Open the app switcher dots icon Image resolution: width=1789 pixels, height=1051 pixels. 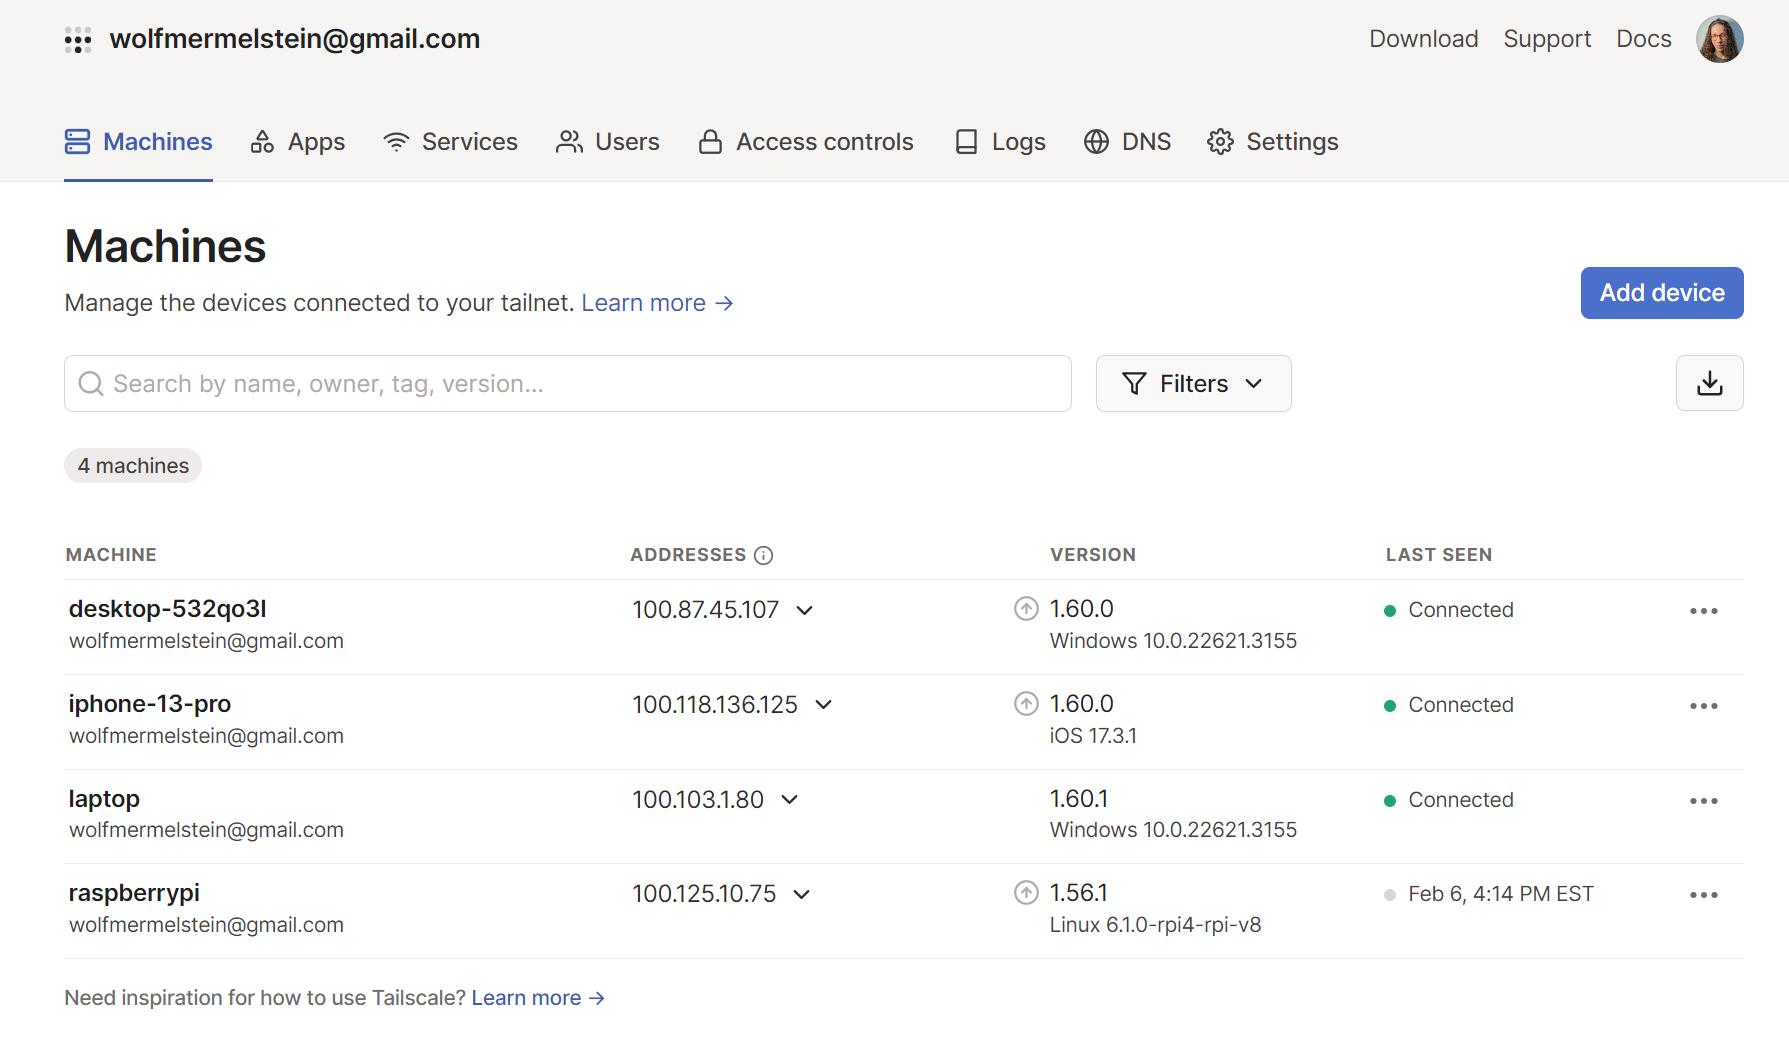[x=78, y=40]
